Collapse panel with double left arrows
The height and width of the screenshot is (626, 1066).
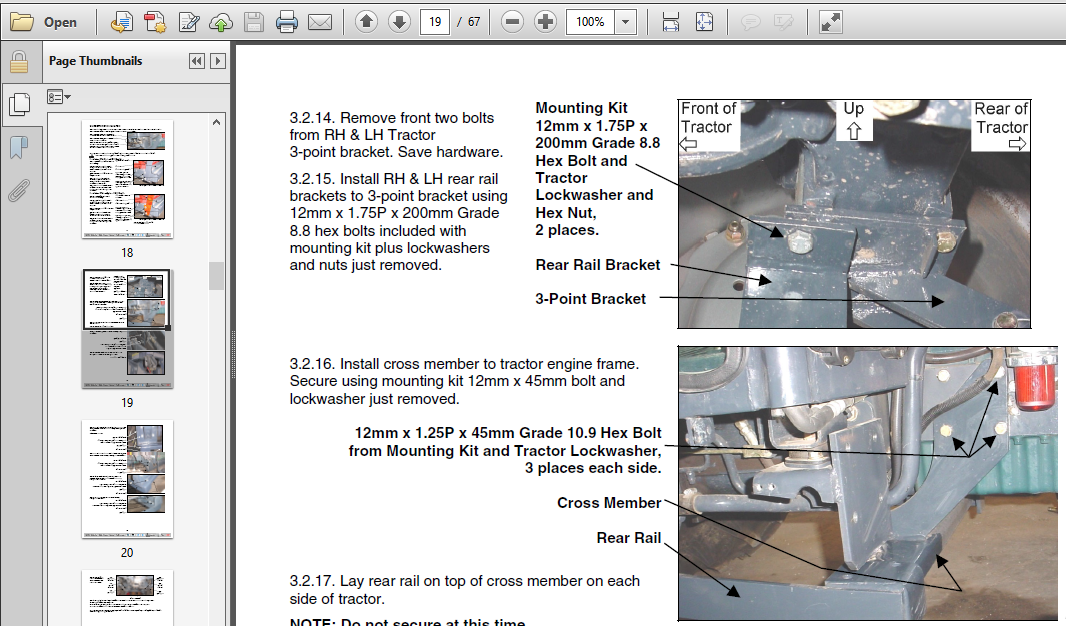(196, 61)
